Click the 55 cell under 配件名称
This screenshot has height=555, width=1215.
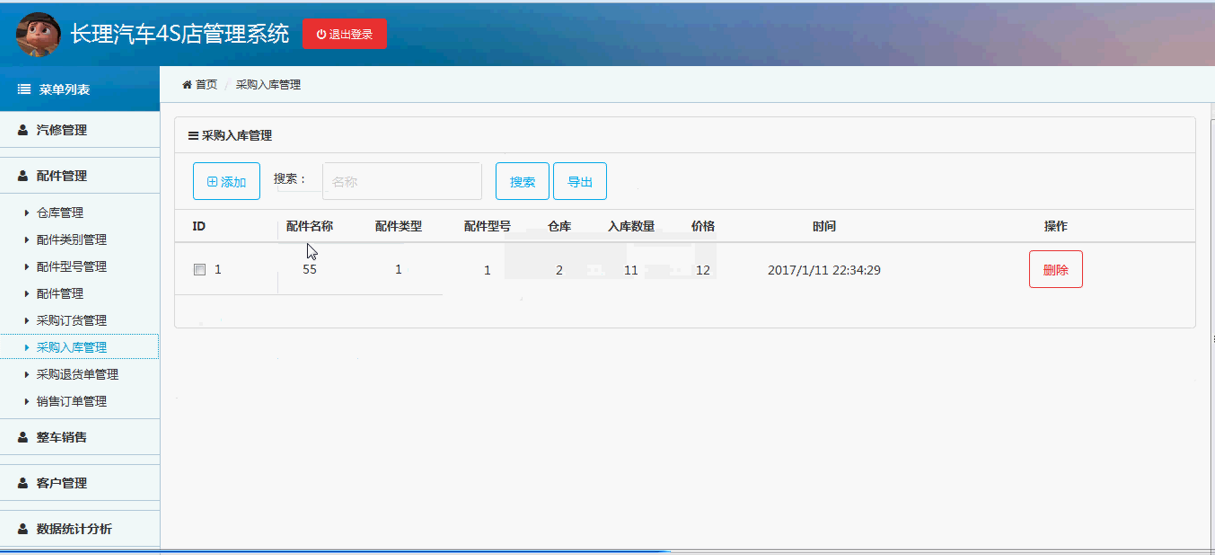pyautogui.click(x=310, y=270)
